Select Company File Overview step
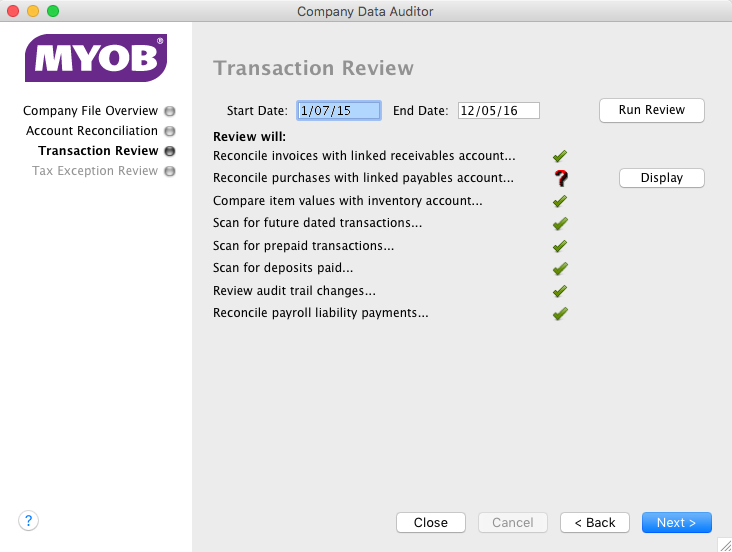The width and height of the screenshot is (732, 552). [91, 111]
